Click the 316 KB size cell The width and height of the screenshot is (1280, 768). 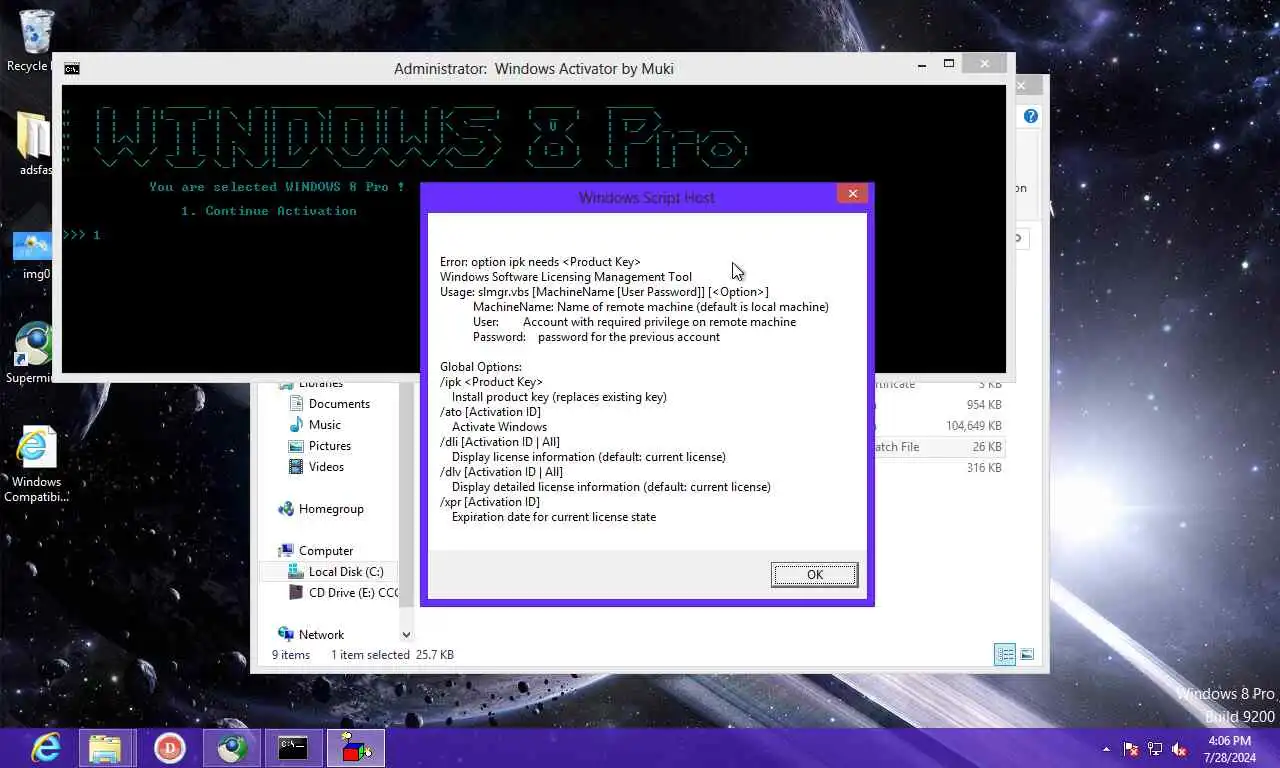click(984, 468)
